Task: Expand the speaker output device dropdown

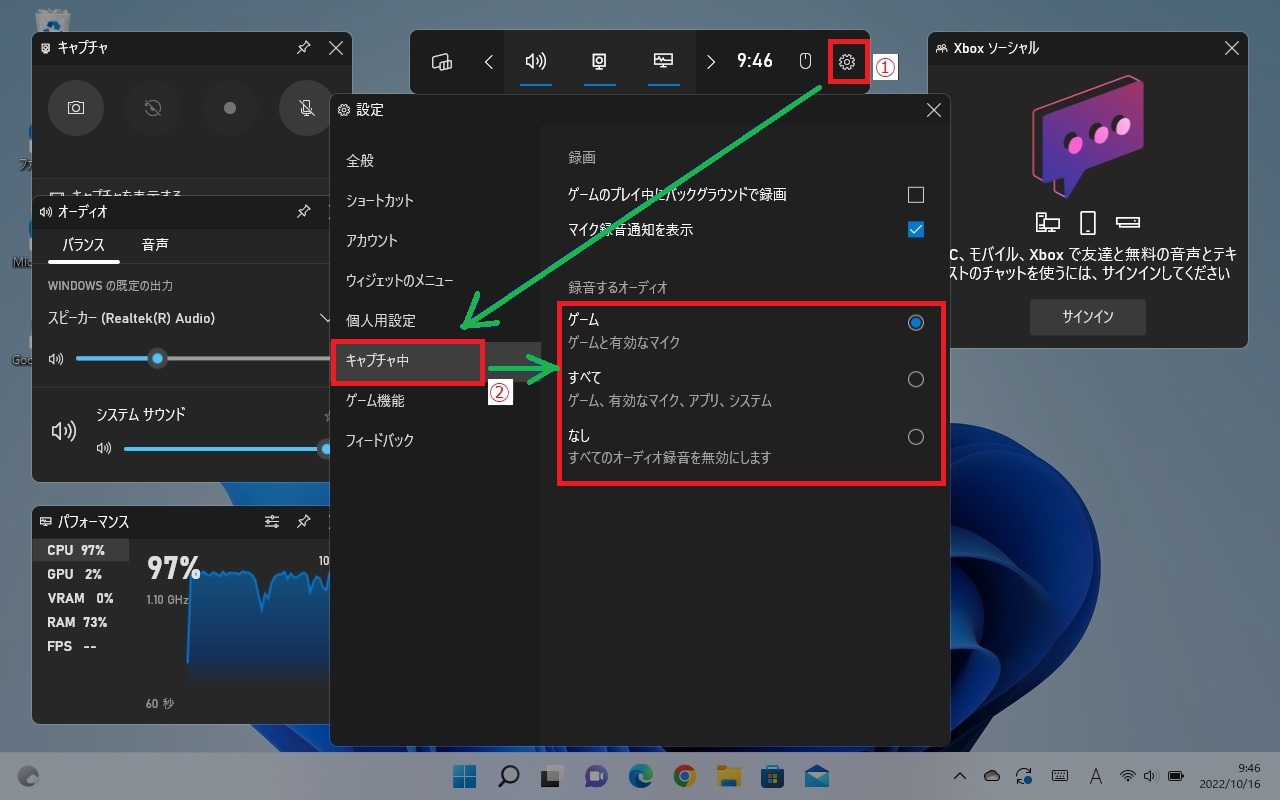Action: click(324, 318)
